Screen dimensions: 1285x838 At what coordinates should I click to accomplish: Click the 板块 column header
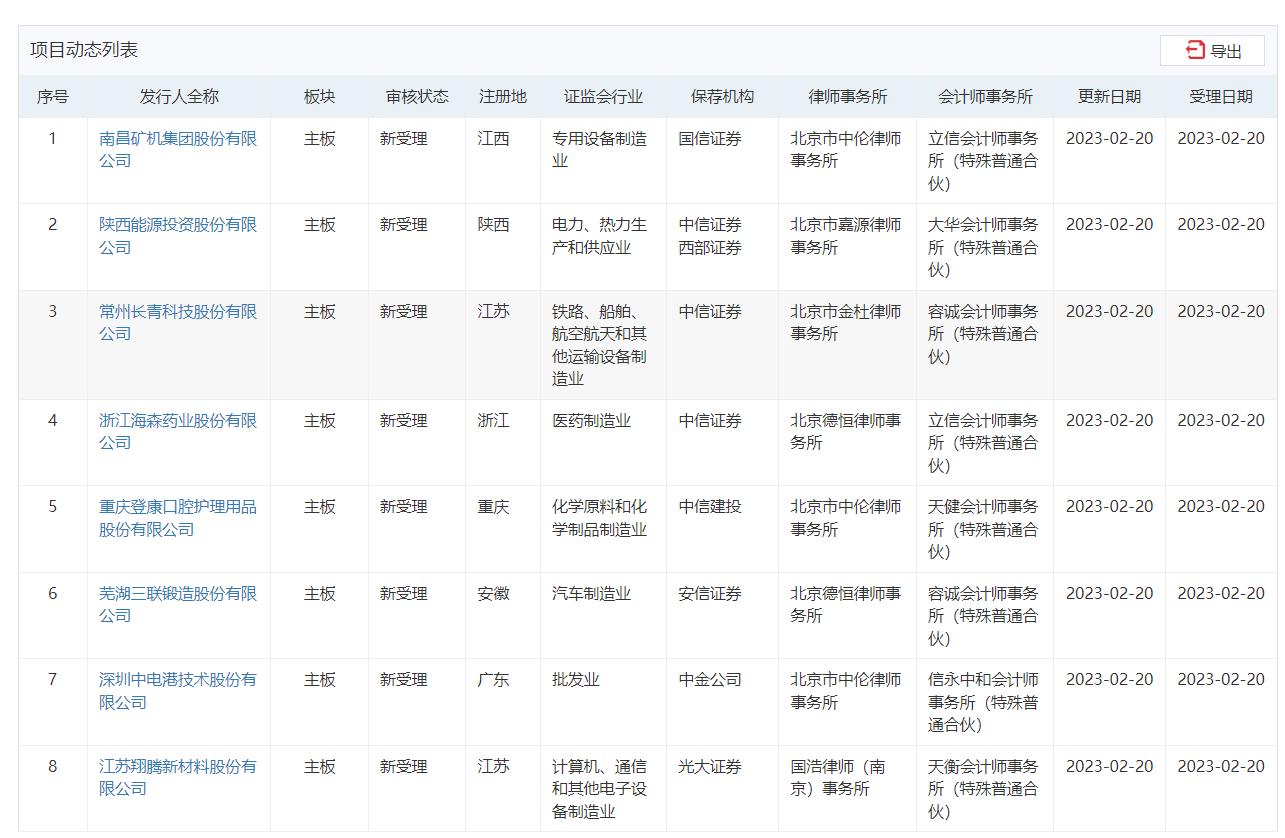click(320, 97)
